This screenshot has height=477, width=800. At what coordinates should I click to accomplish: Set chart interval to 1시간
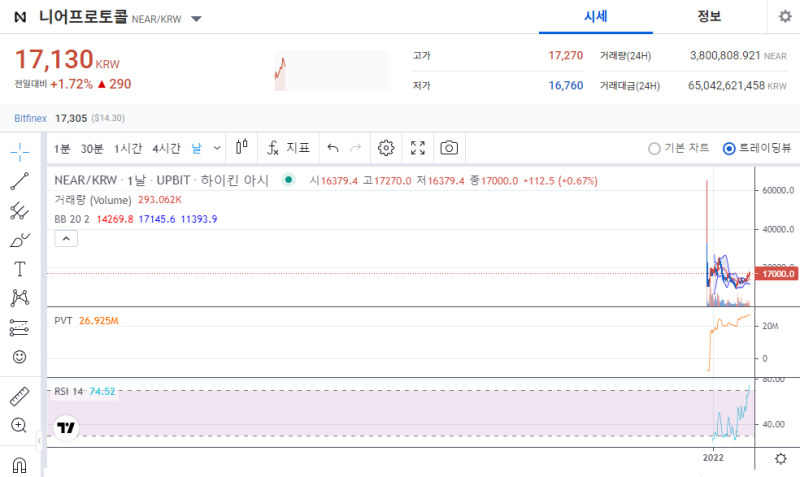pos(128,148)
